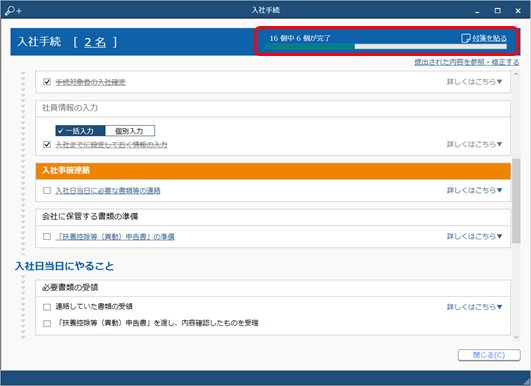Uncheck 入社までに設定しておく情報の入力 checkbox

[x=47, y=145]
